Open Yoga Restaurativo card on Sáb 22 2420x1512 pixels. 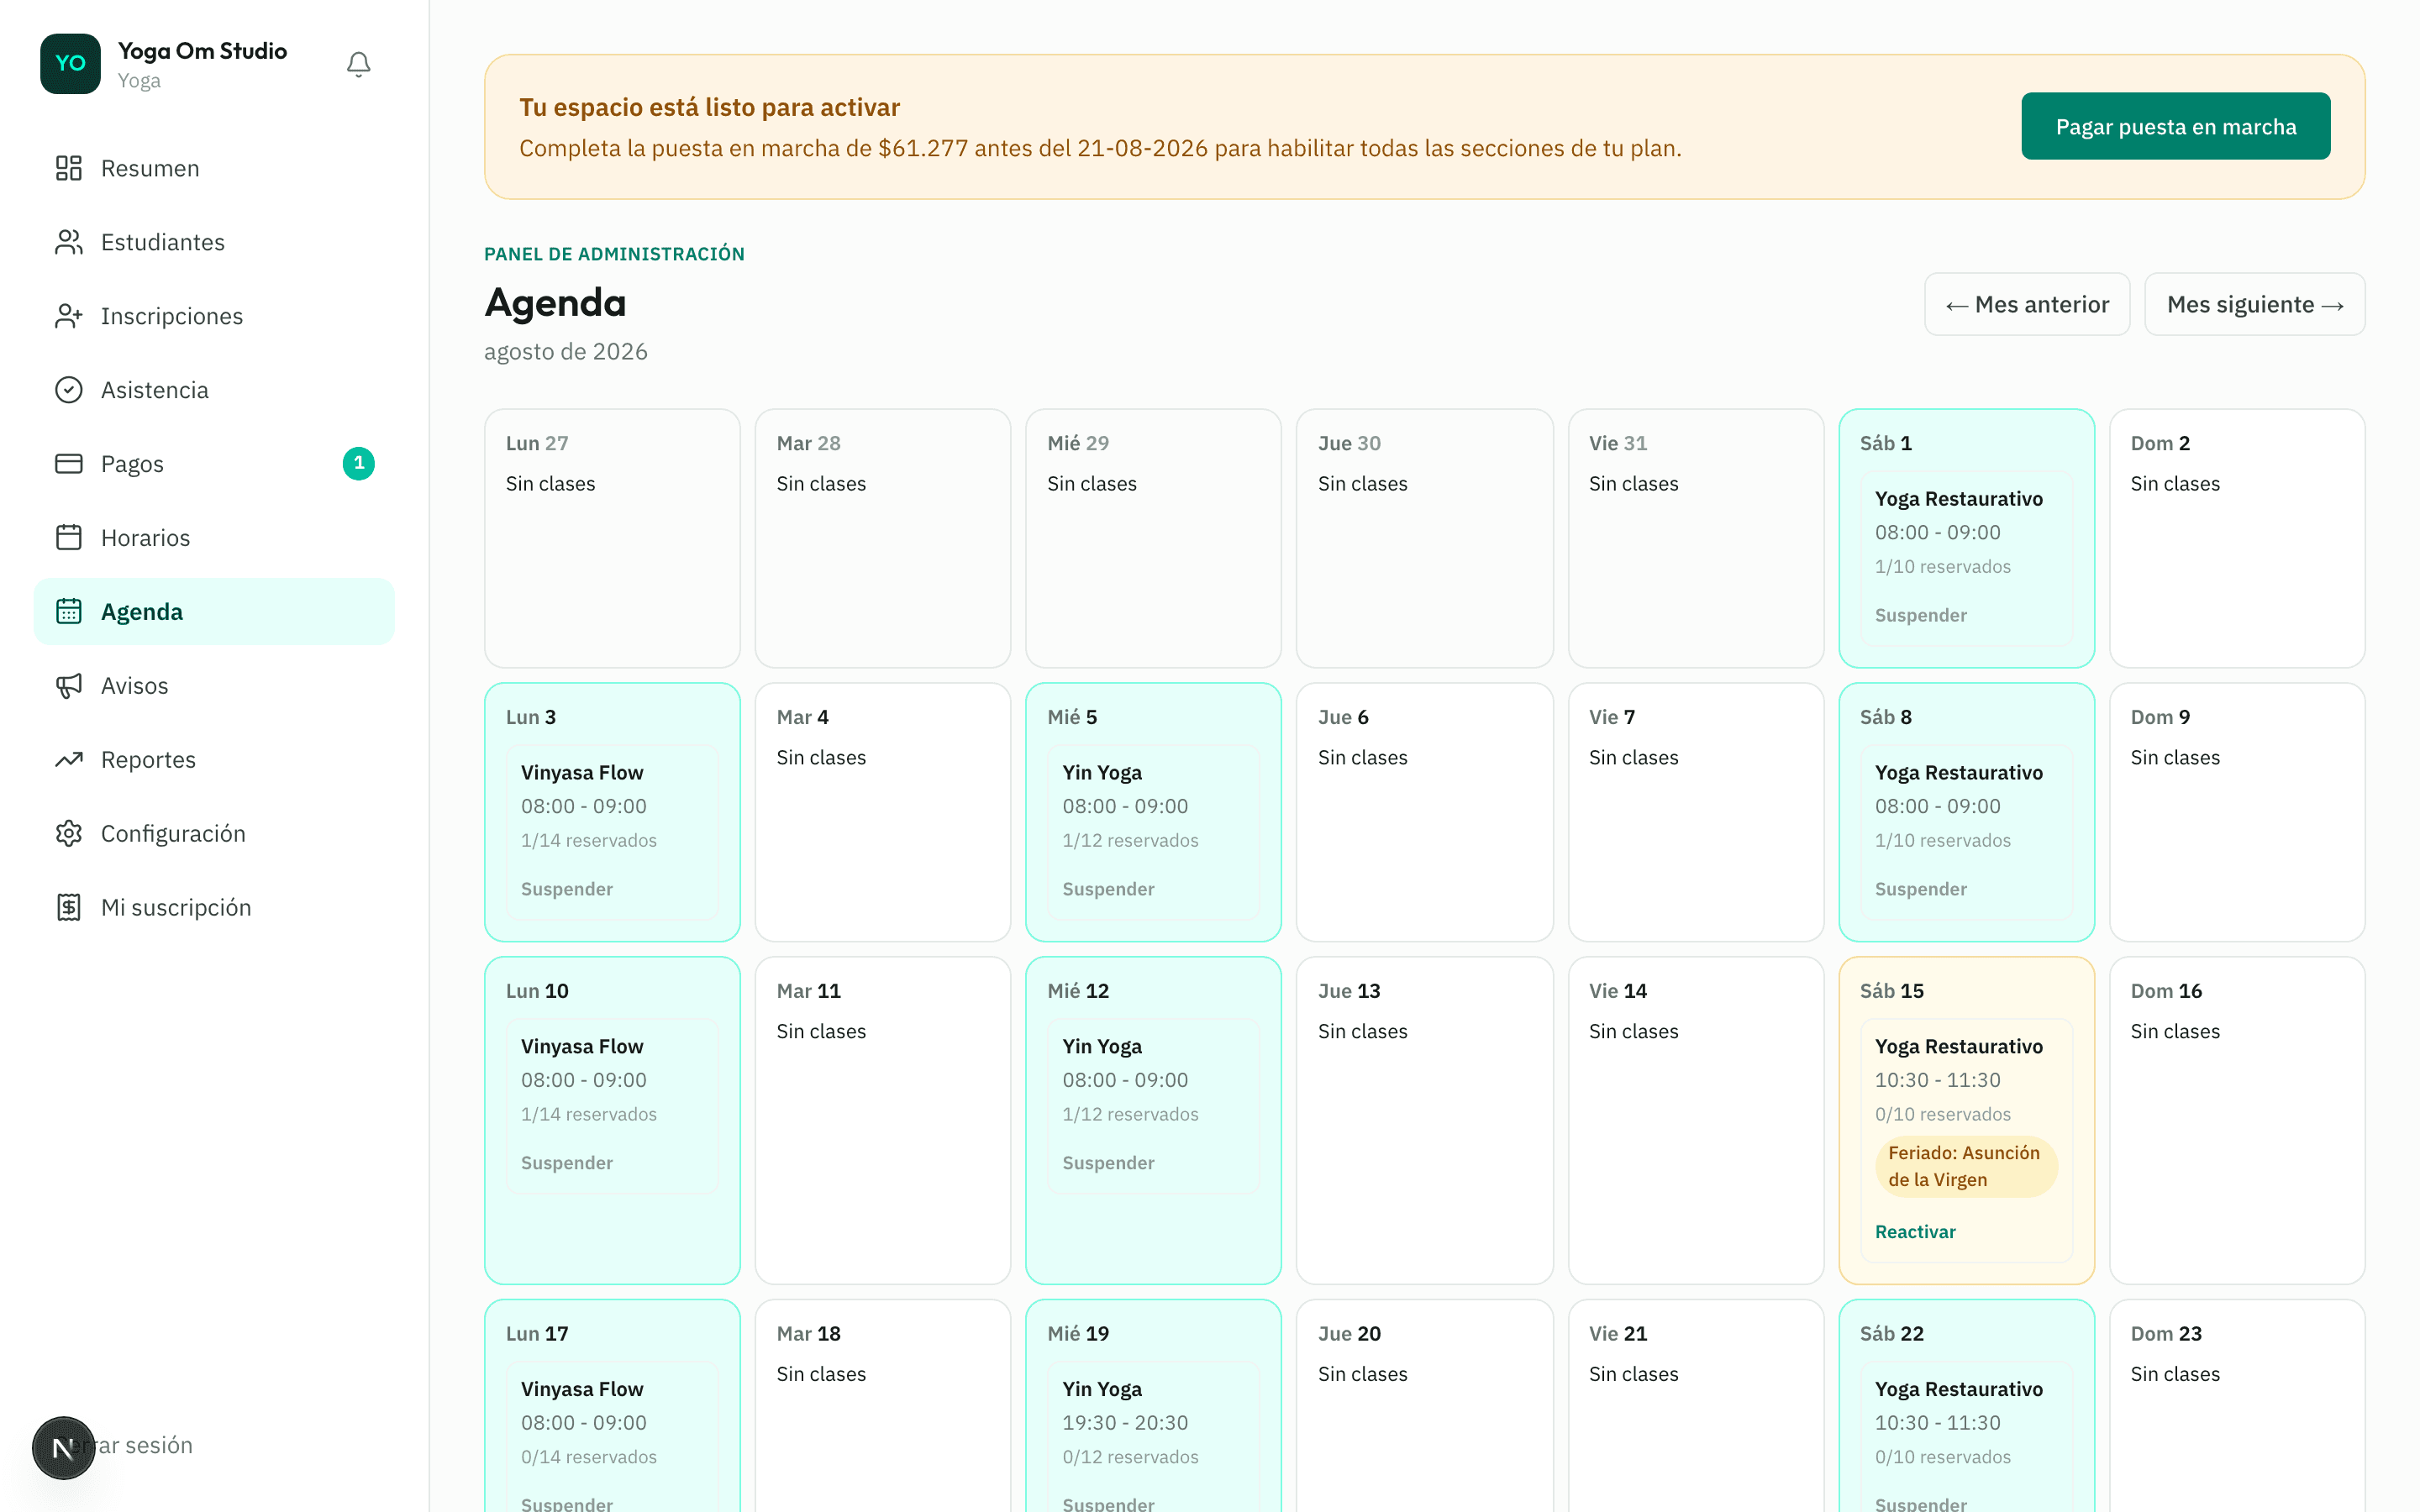1966,1438
